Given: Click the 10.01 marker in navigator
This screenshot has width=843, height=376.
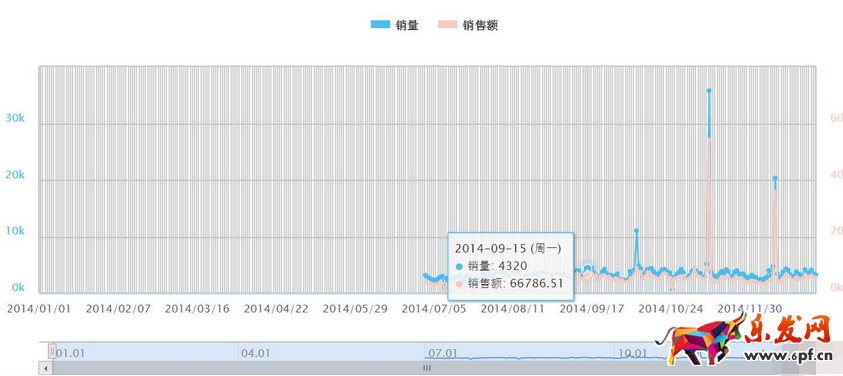Looking at the screenshot, I should (x=632, y=353).
